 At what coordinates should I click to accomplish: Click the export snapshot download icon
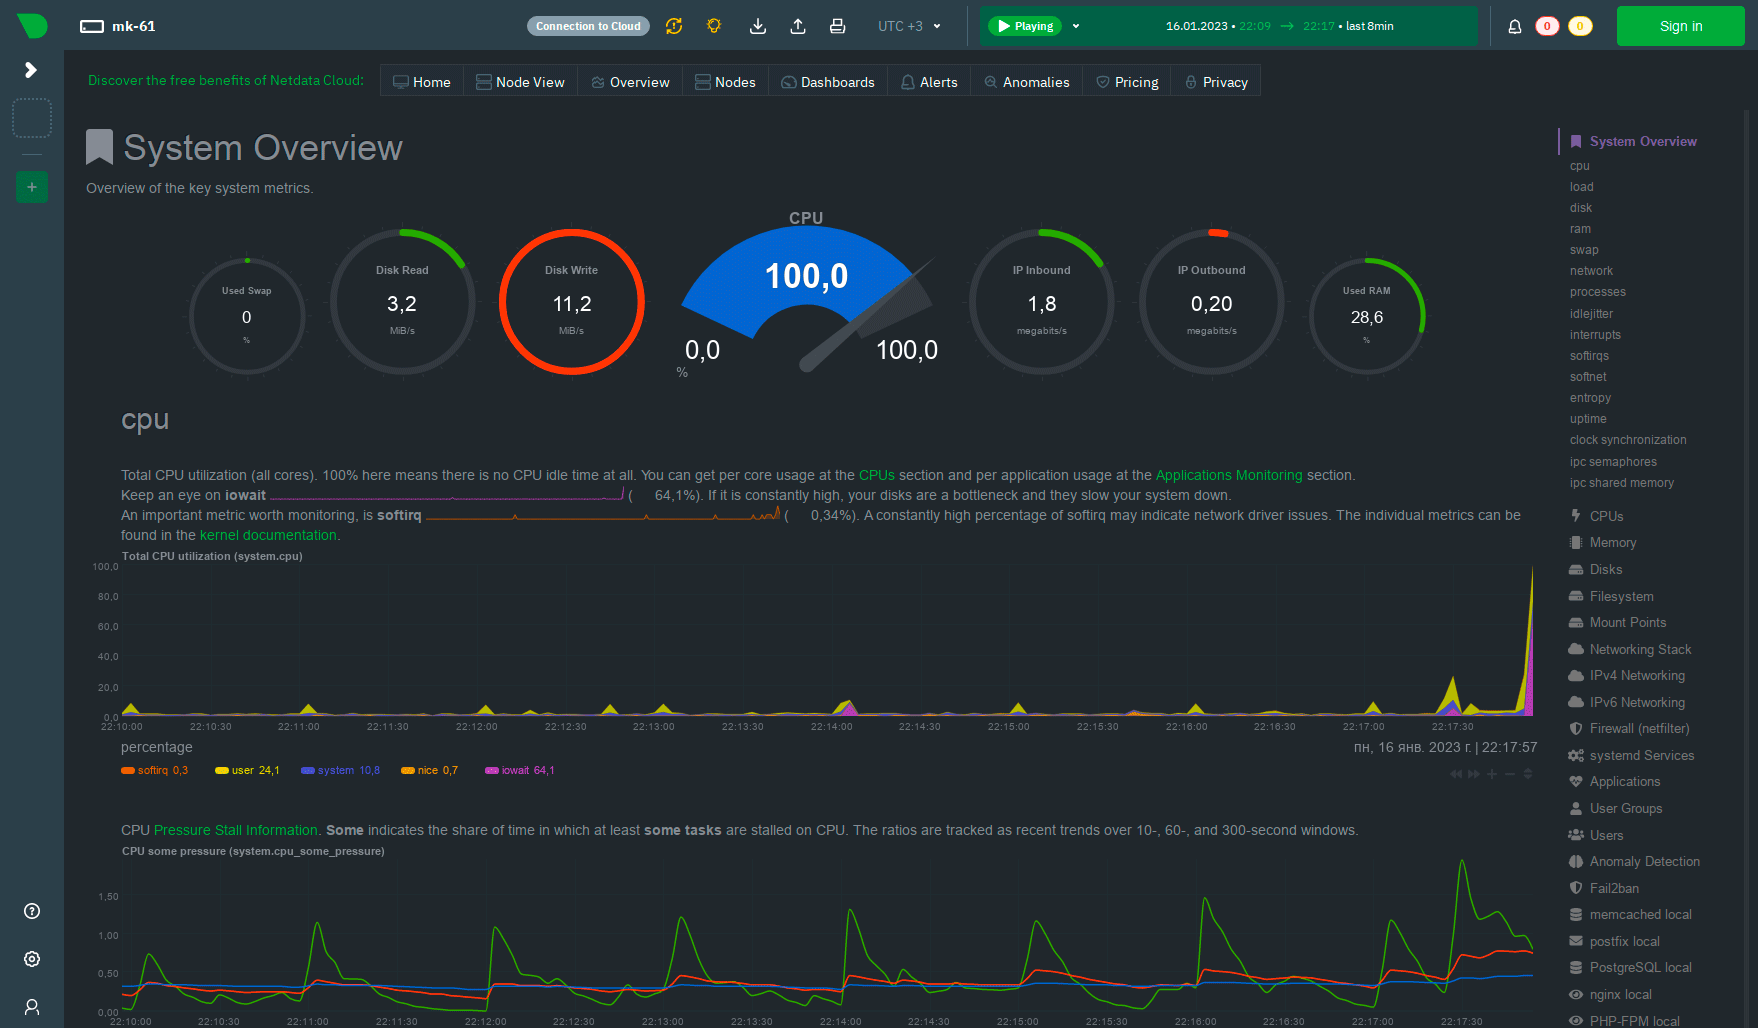click(x=758, y=26)
